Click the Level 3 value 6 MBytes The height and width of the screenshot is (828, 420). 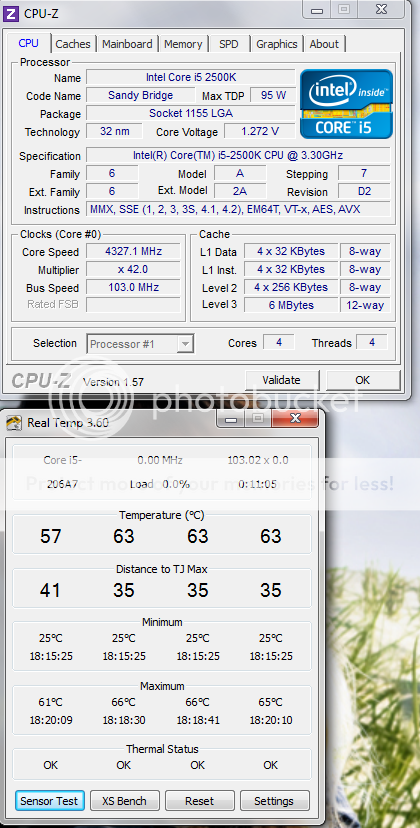click(x=291, y=305)
